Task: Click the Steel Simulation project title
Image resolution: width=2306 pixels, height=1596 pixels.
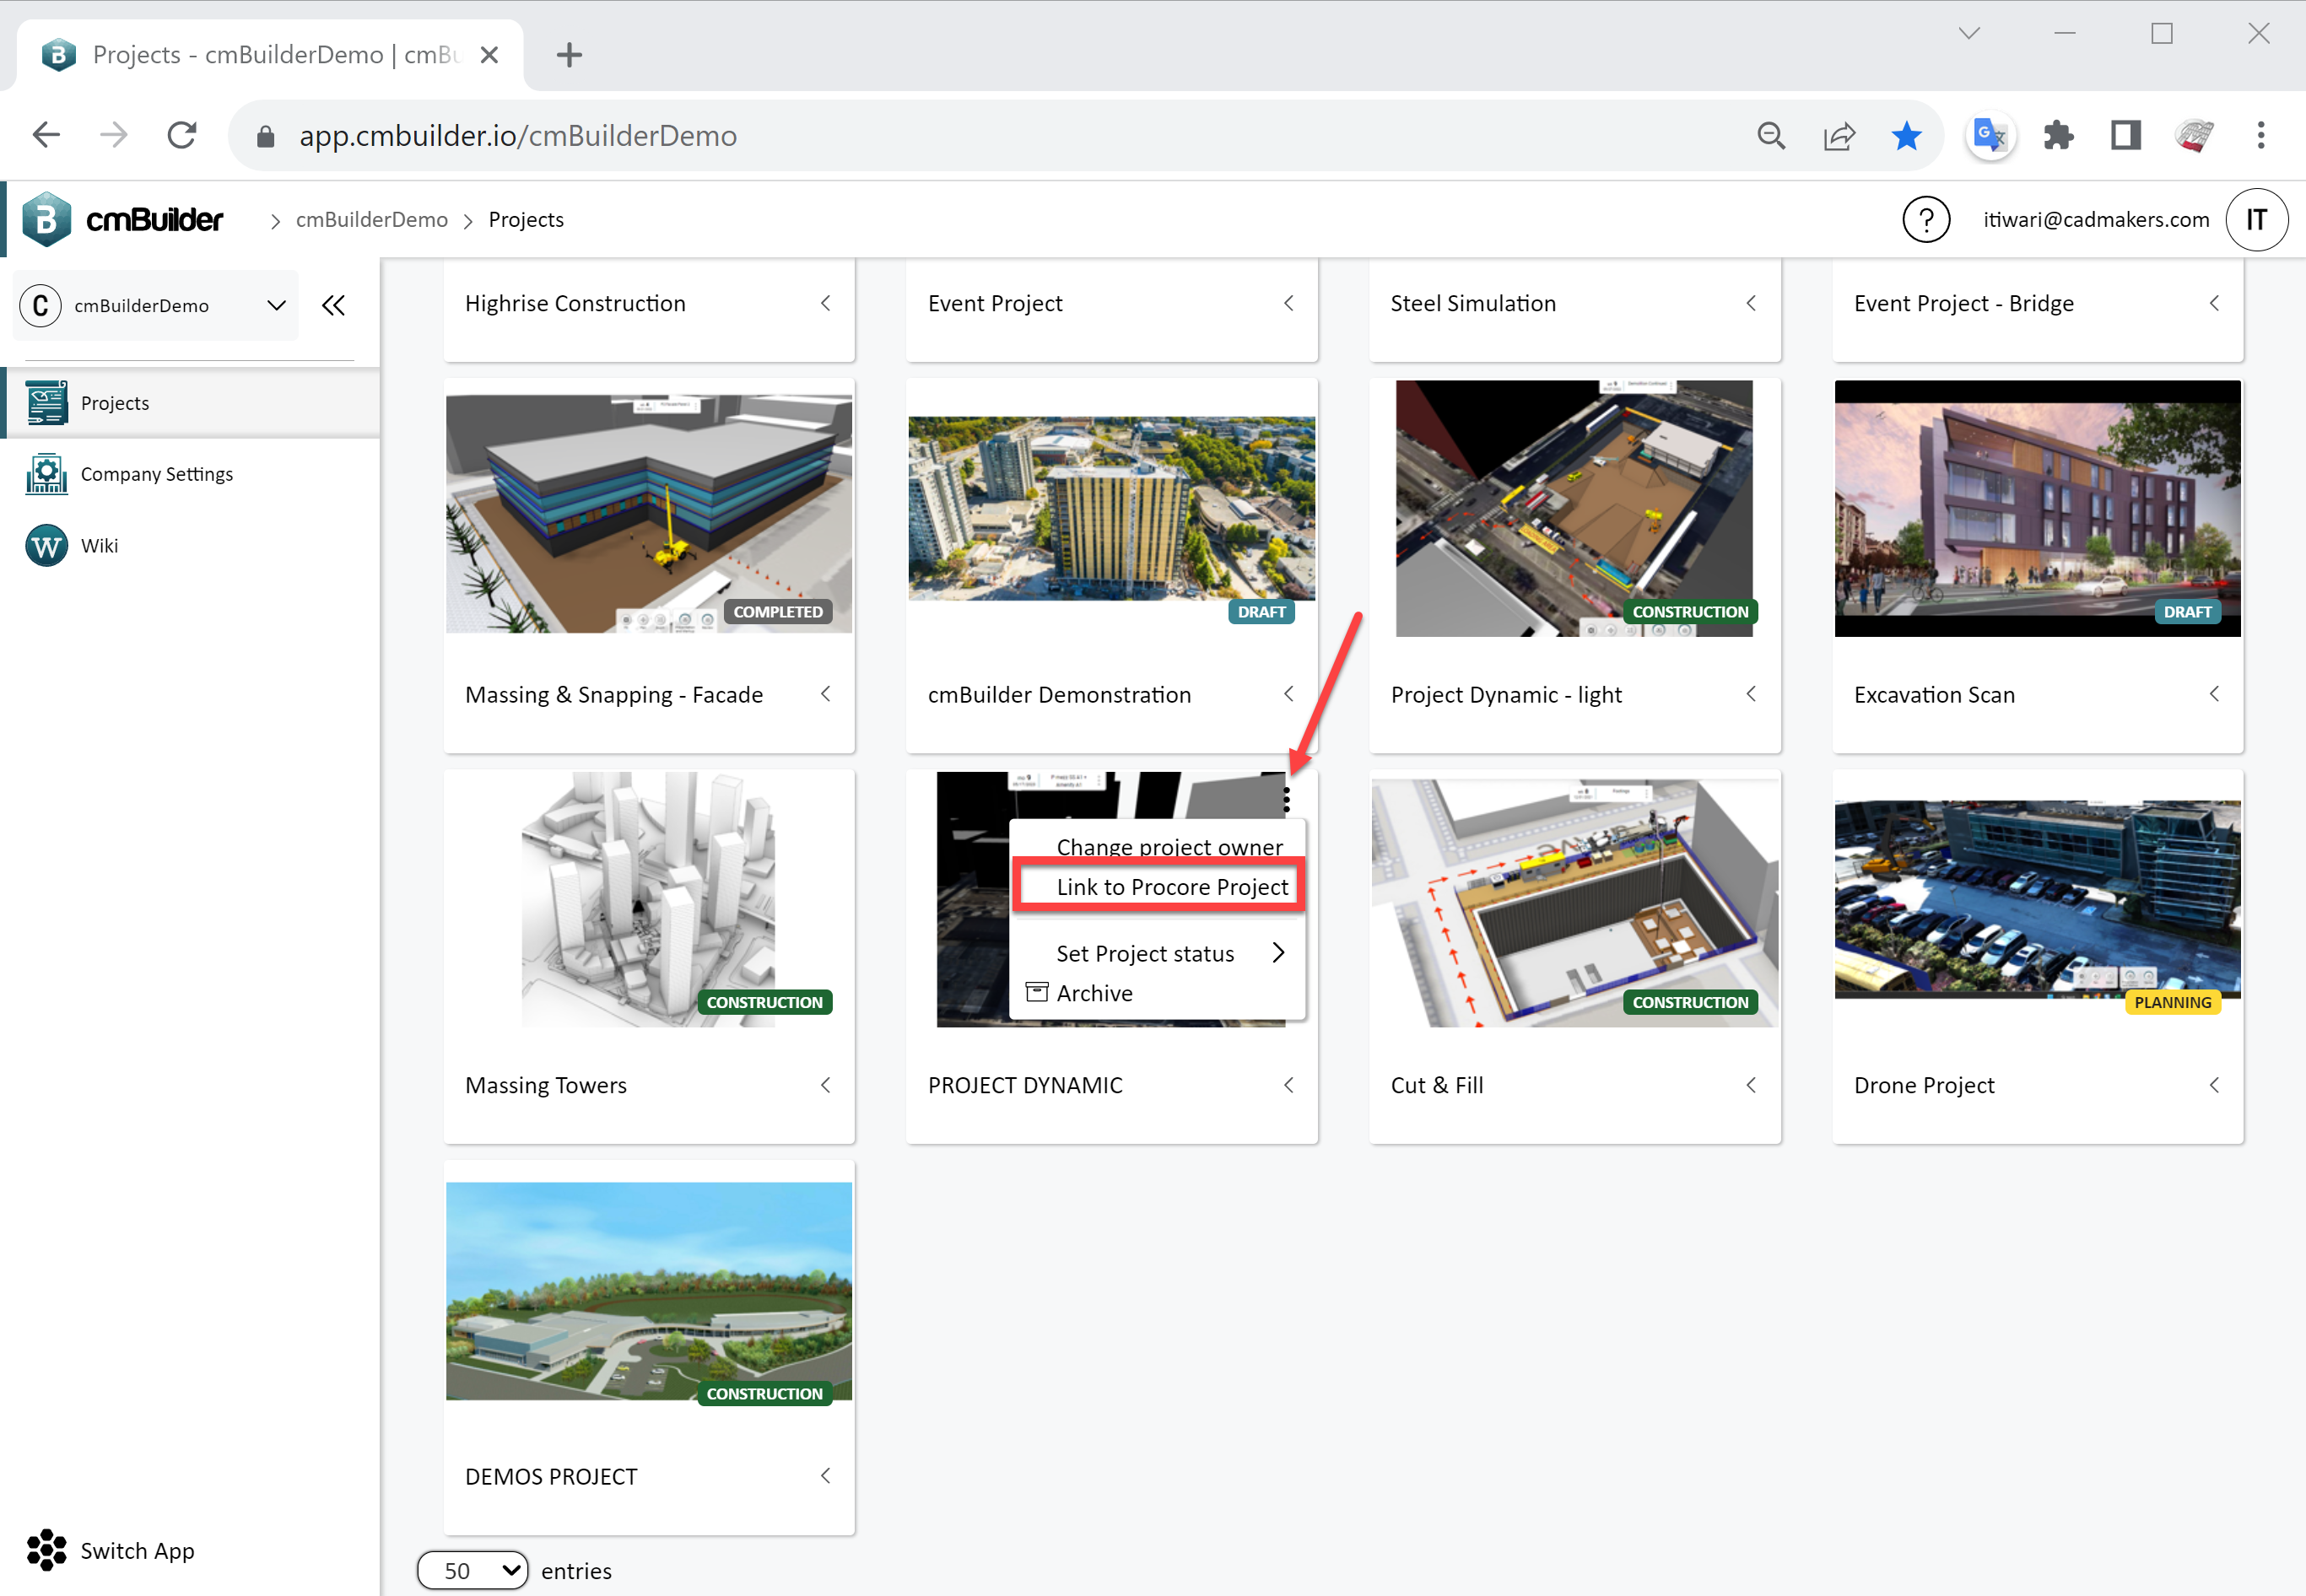Action: [x=1473, y=303]
